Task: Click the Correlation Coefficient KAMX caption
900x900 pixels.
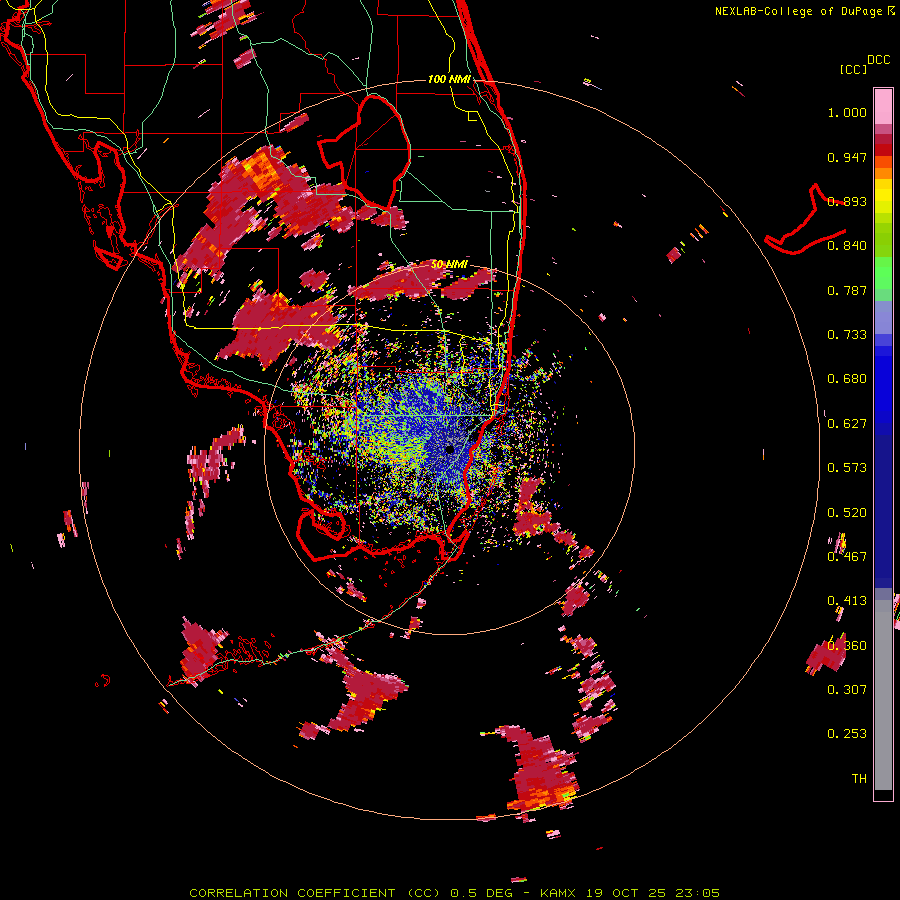Action: coord(454,893)
